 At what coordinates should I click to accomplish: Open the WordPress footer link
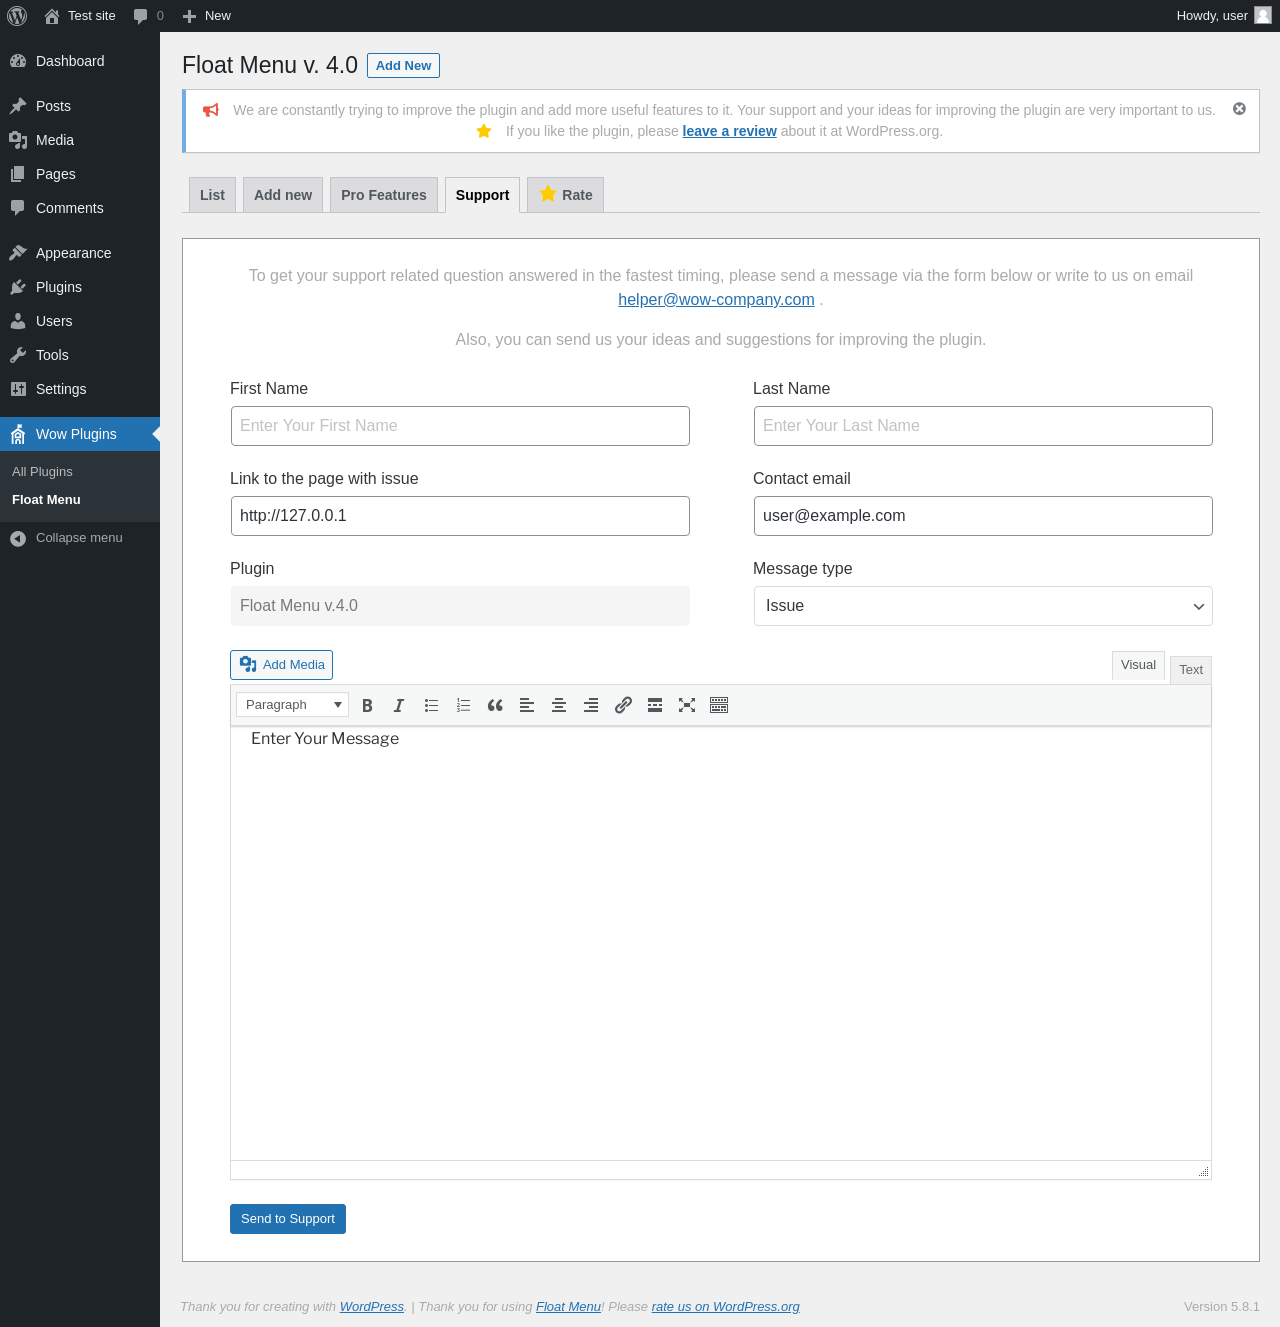click(372, 1307)
